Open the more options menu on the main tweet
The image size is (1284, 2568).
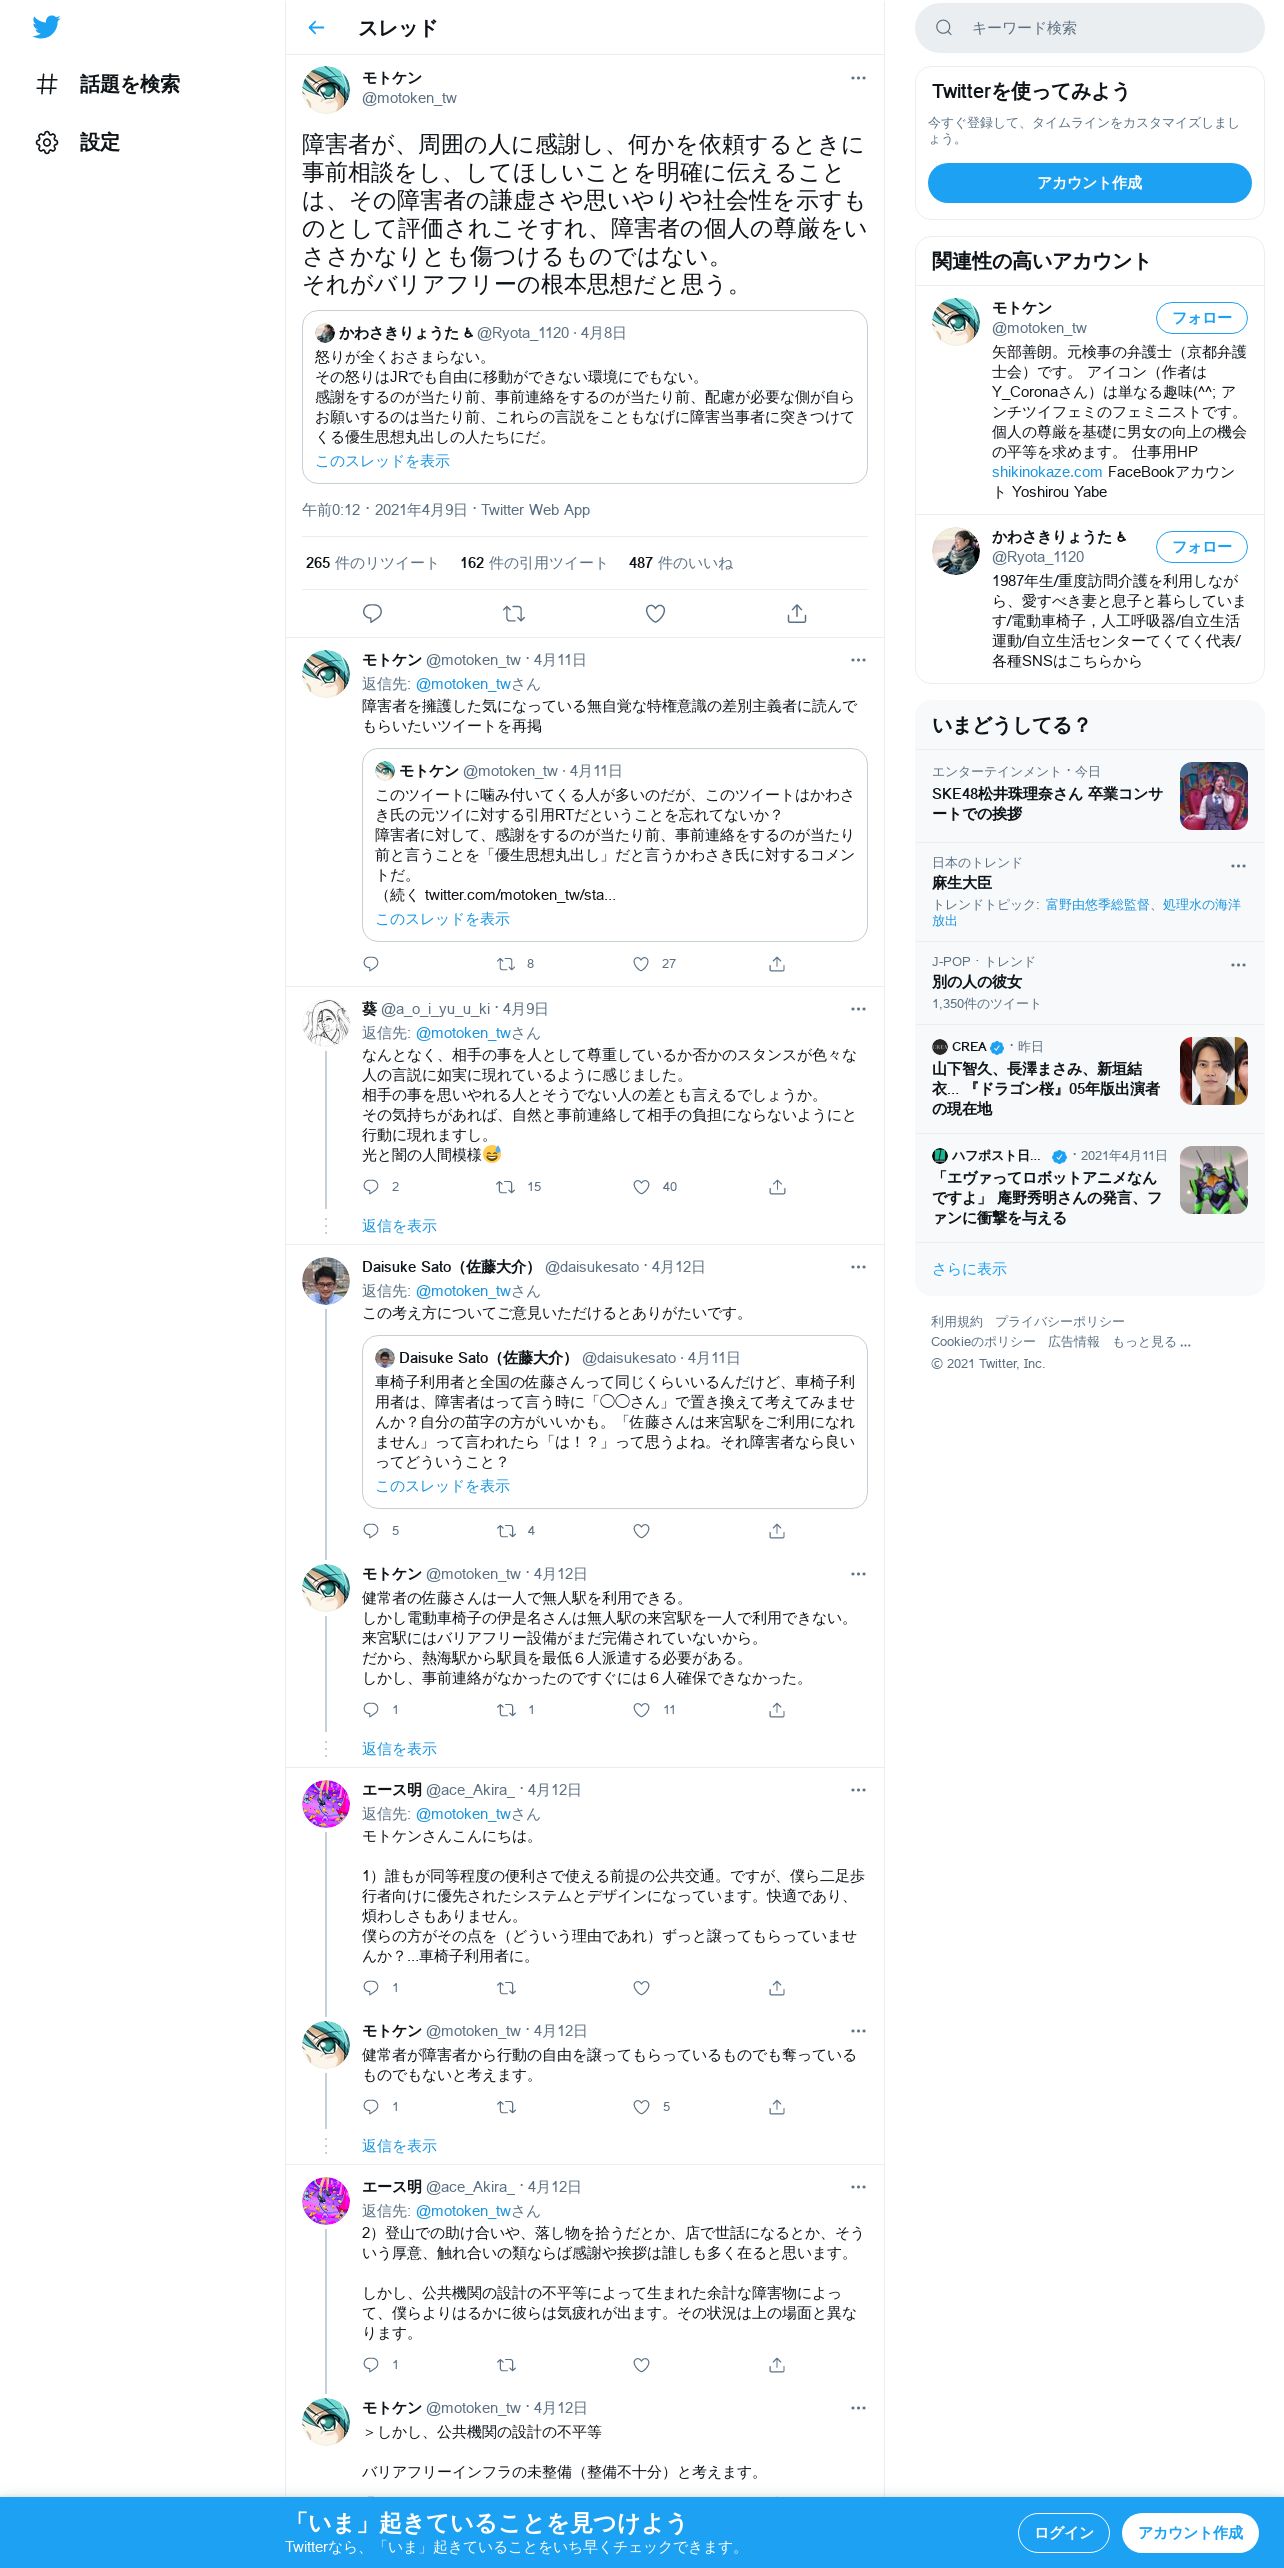click(x=858, y=78)
